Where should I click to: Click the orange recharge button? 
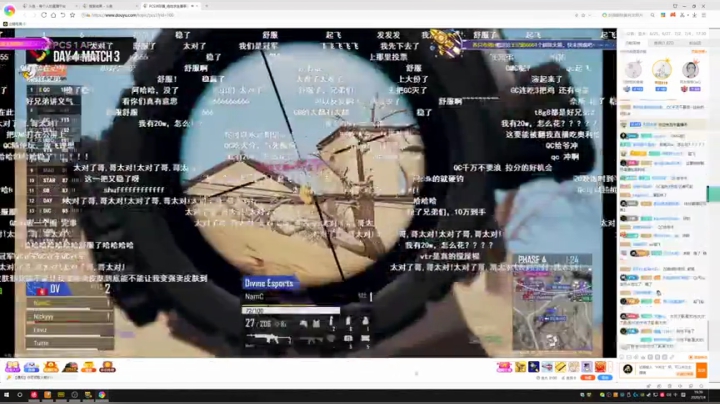[x=588, y=377]
